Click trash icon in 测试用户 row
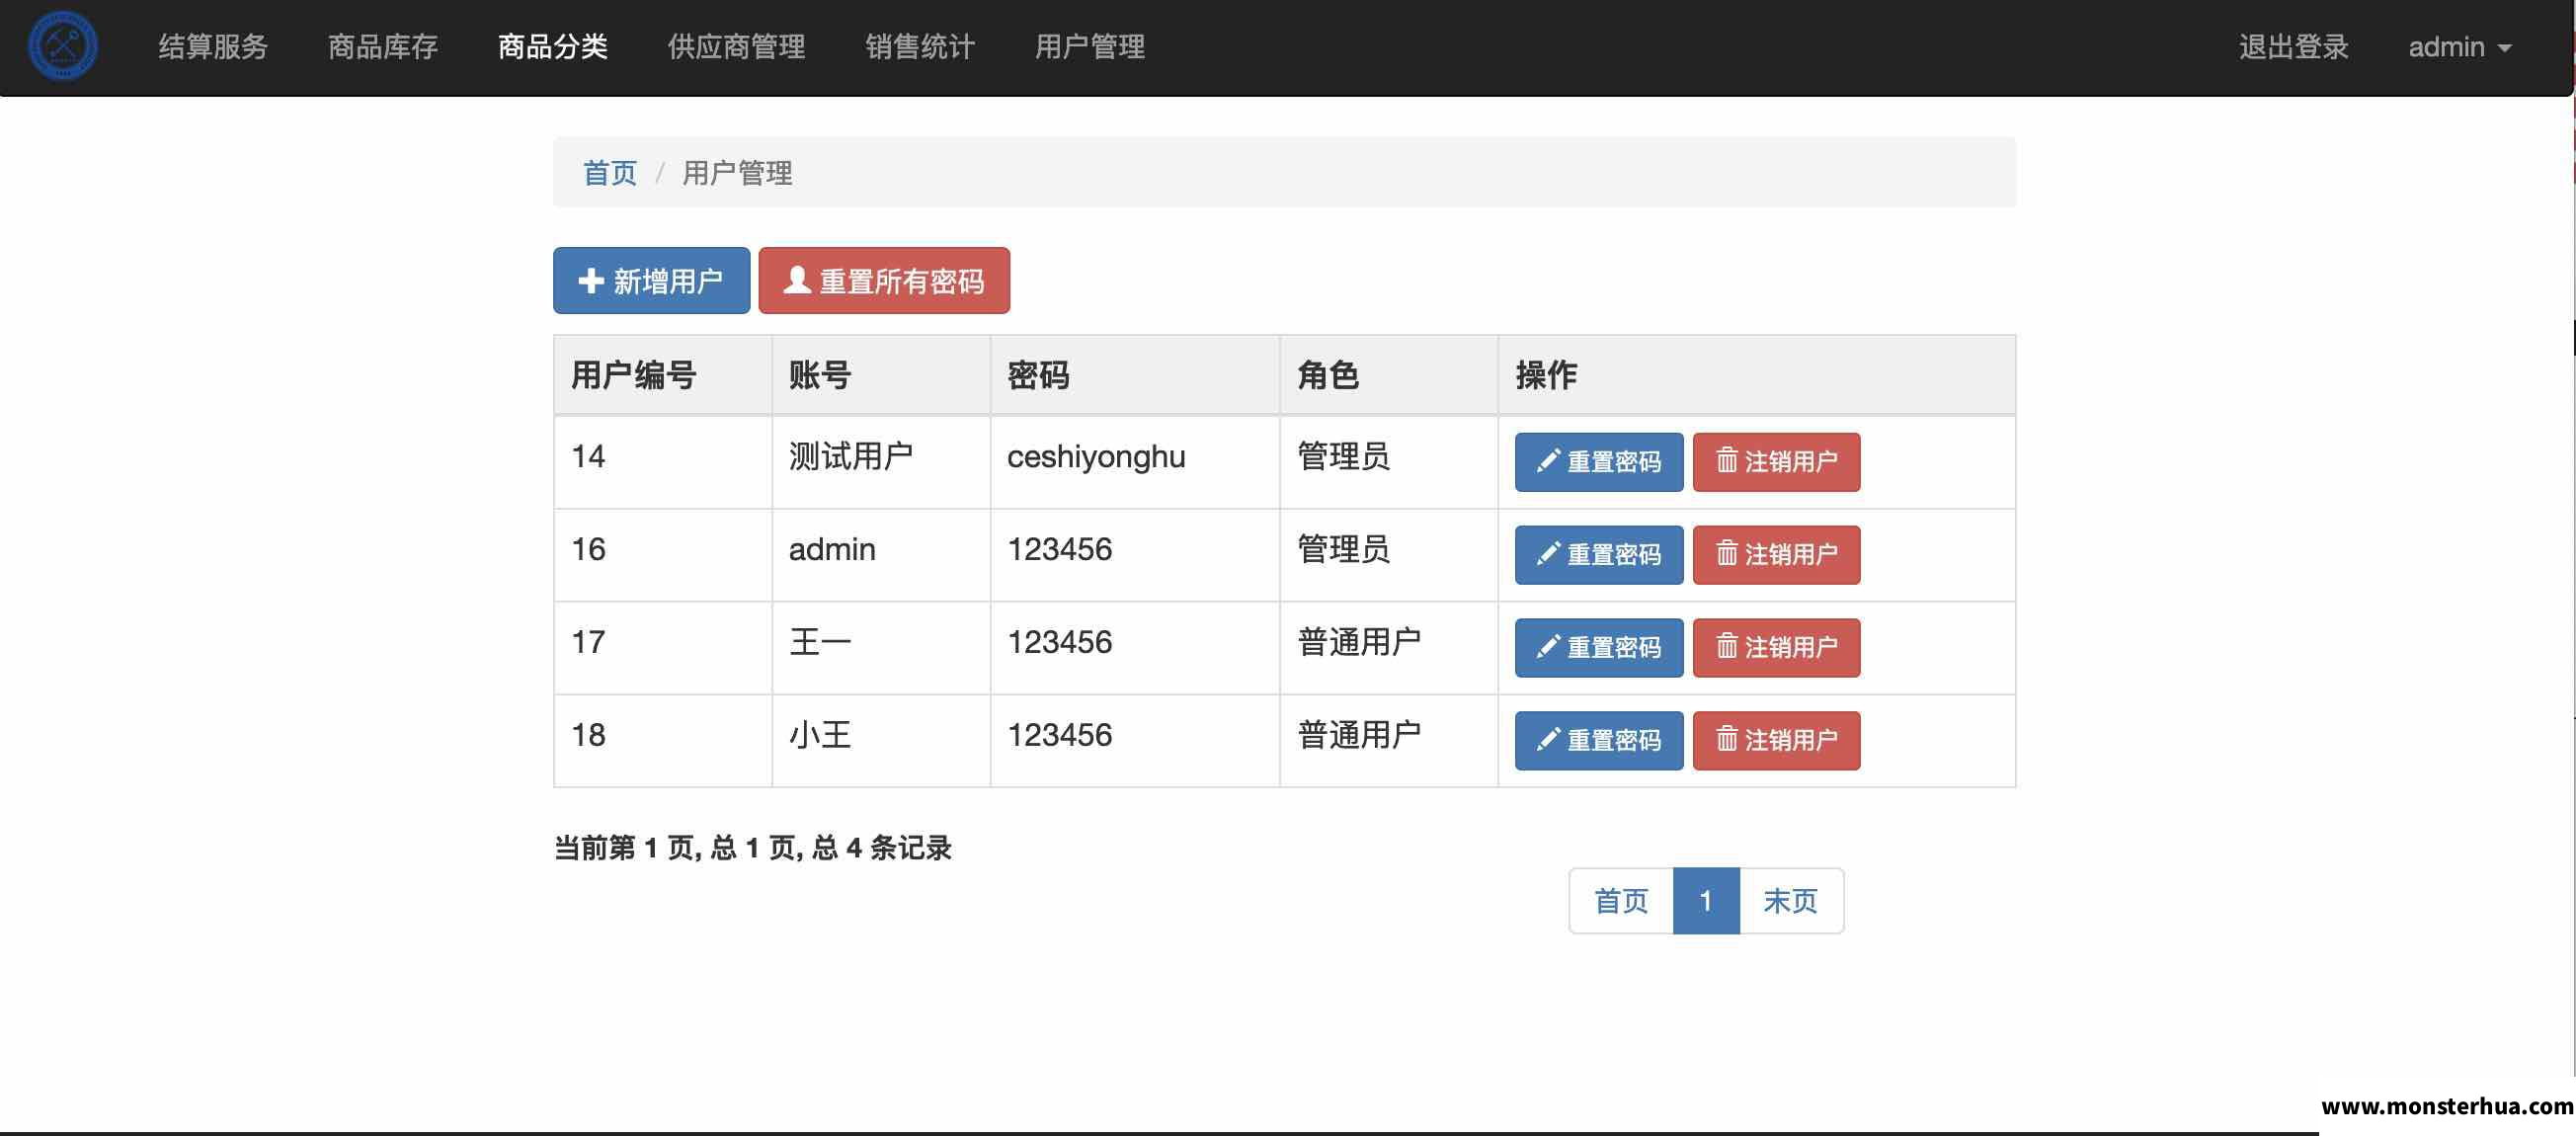2576x1136 pixels. click(x=1727, y=461)
